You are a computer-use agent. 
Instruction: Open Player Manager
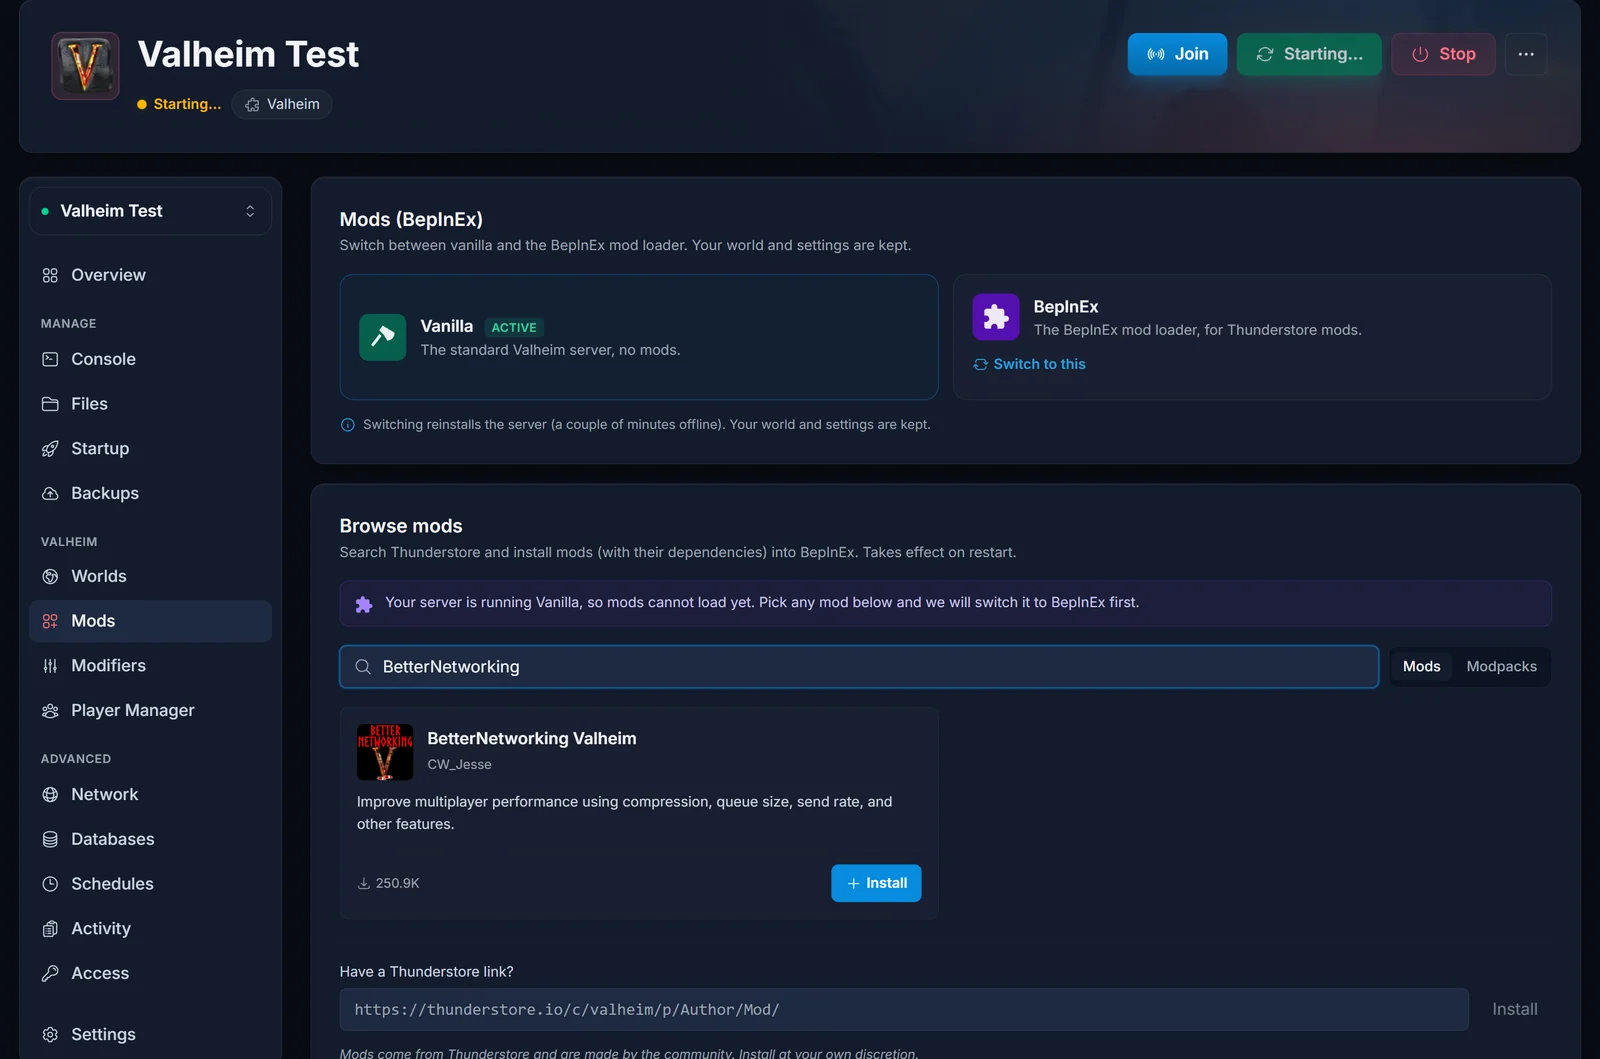pyautogui.click(x=150, y=711)
